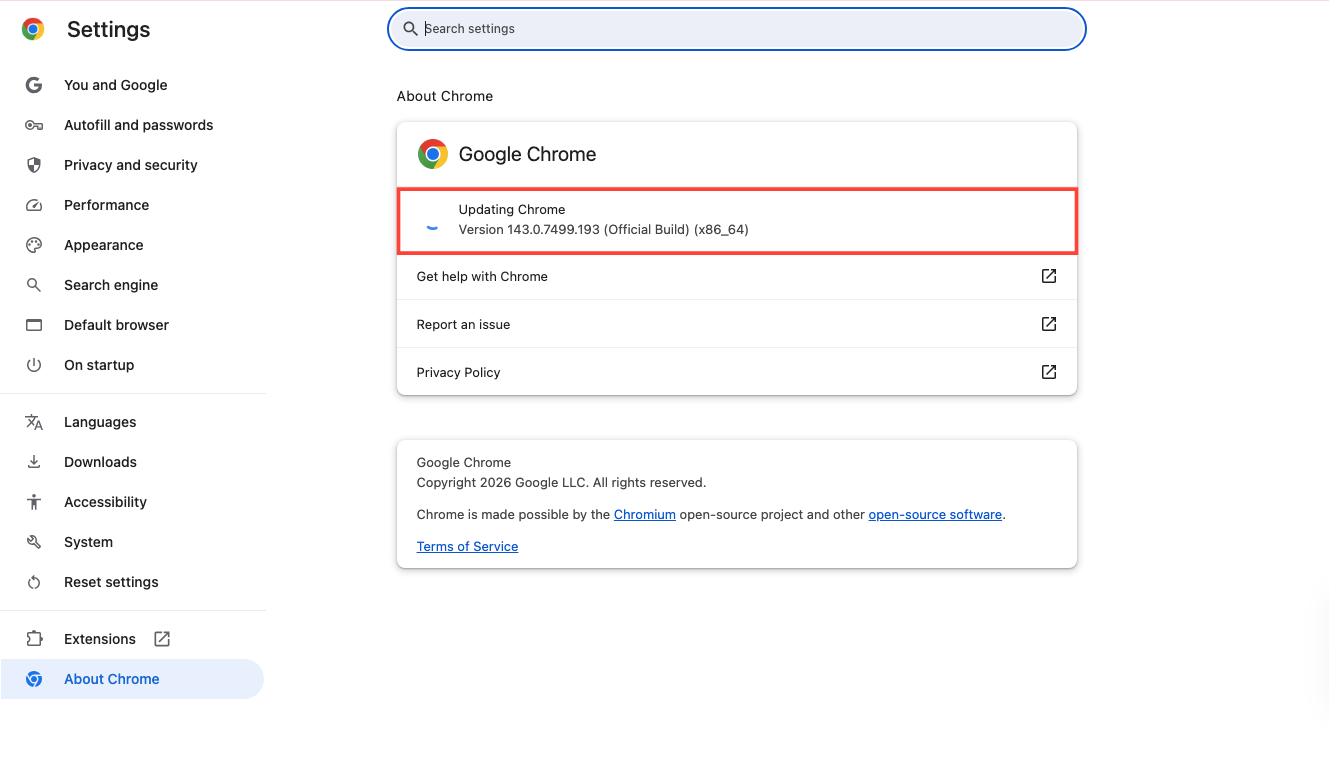Open the Search engine settings page
The width and height of the screenshot is (1329, 778).
[x=111, y=285]
